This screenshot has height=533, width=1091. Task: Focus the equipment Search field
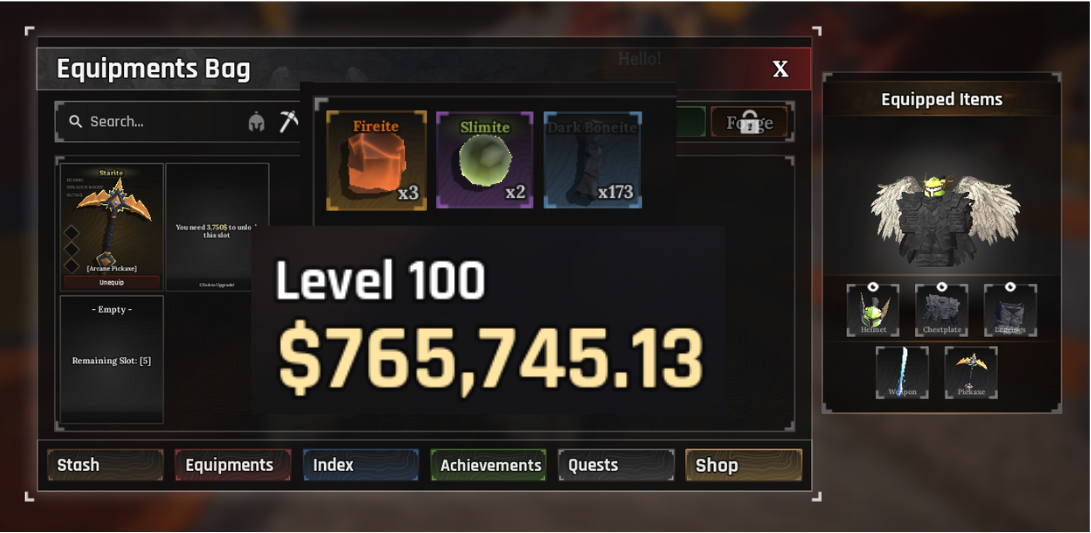point(154,122)
